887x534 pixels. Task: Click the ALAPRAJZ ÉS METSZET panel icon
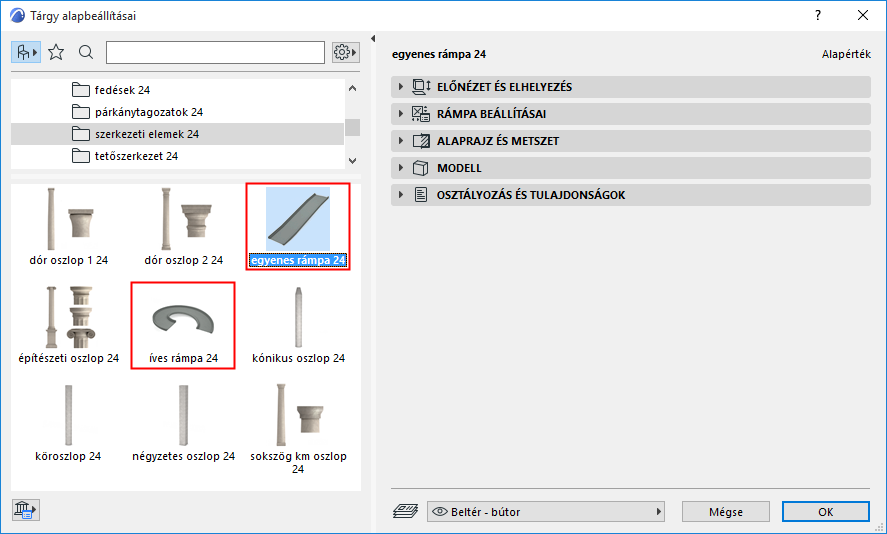click(x=421, y=141)
